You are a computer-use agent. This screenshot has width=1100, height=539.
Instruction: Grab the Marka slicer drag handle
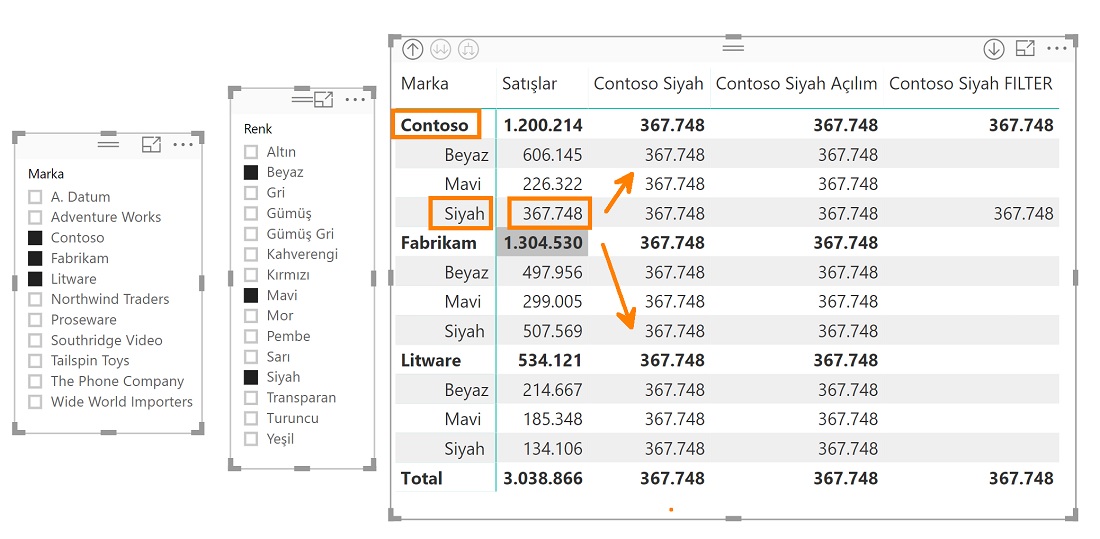click(x=109, y=144)
